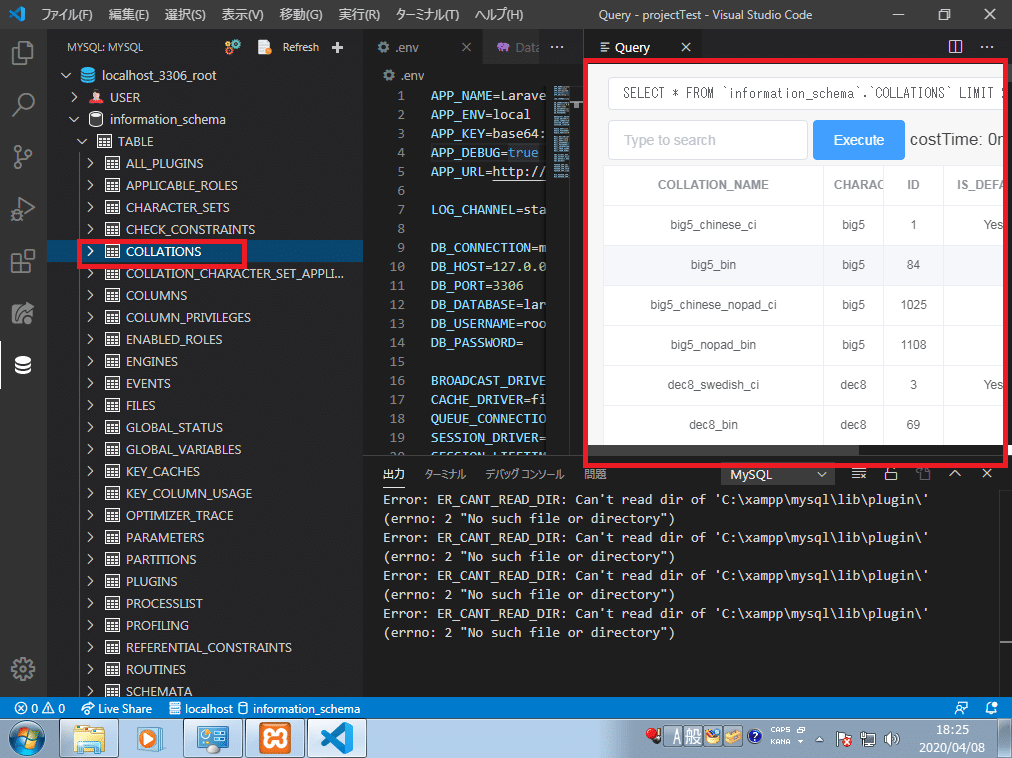This screenshot has width=1012, height=758.
Task: Open the ファイル(F) menu
Action: pos(66,14)
